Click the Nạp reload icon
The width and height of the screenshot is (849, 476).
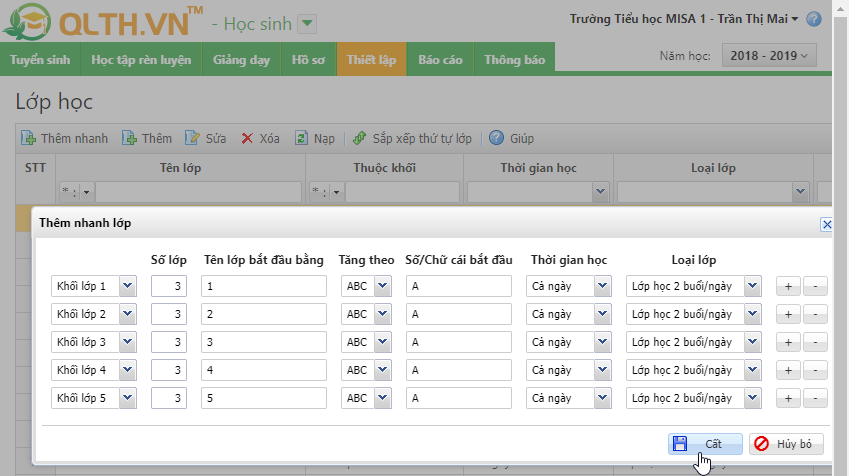pos(301,139)
